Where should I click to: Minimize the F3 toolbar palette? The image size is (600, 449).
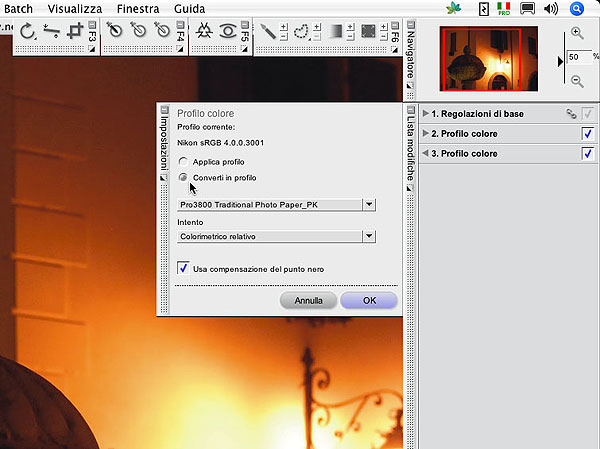[x=92, y=25]
